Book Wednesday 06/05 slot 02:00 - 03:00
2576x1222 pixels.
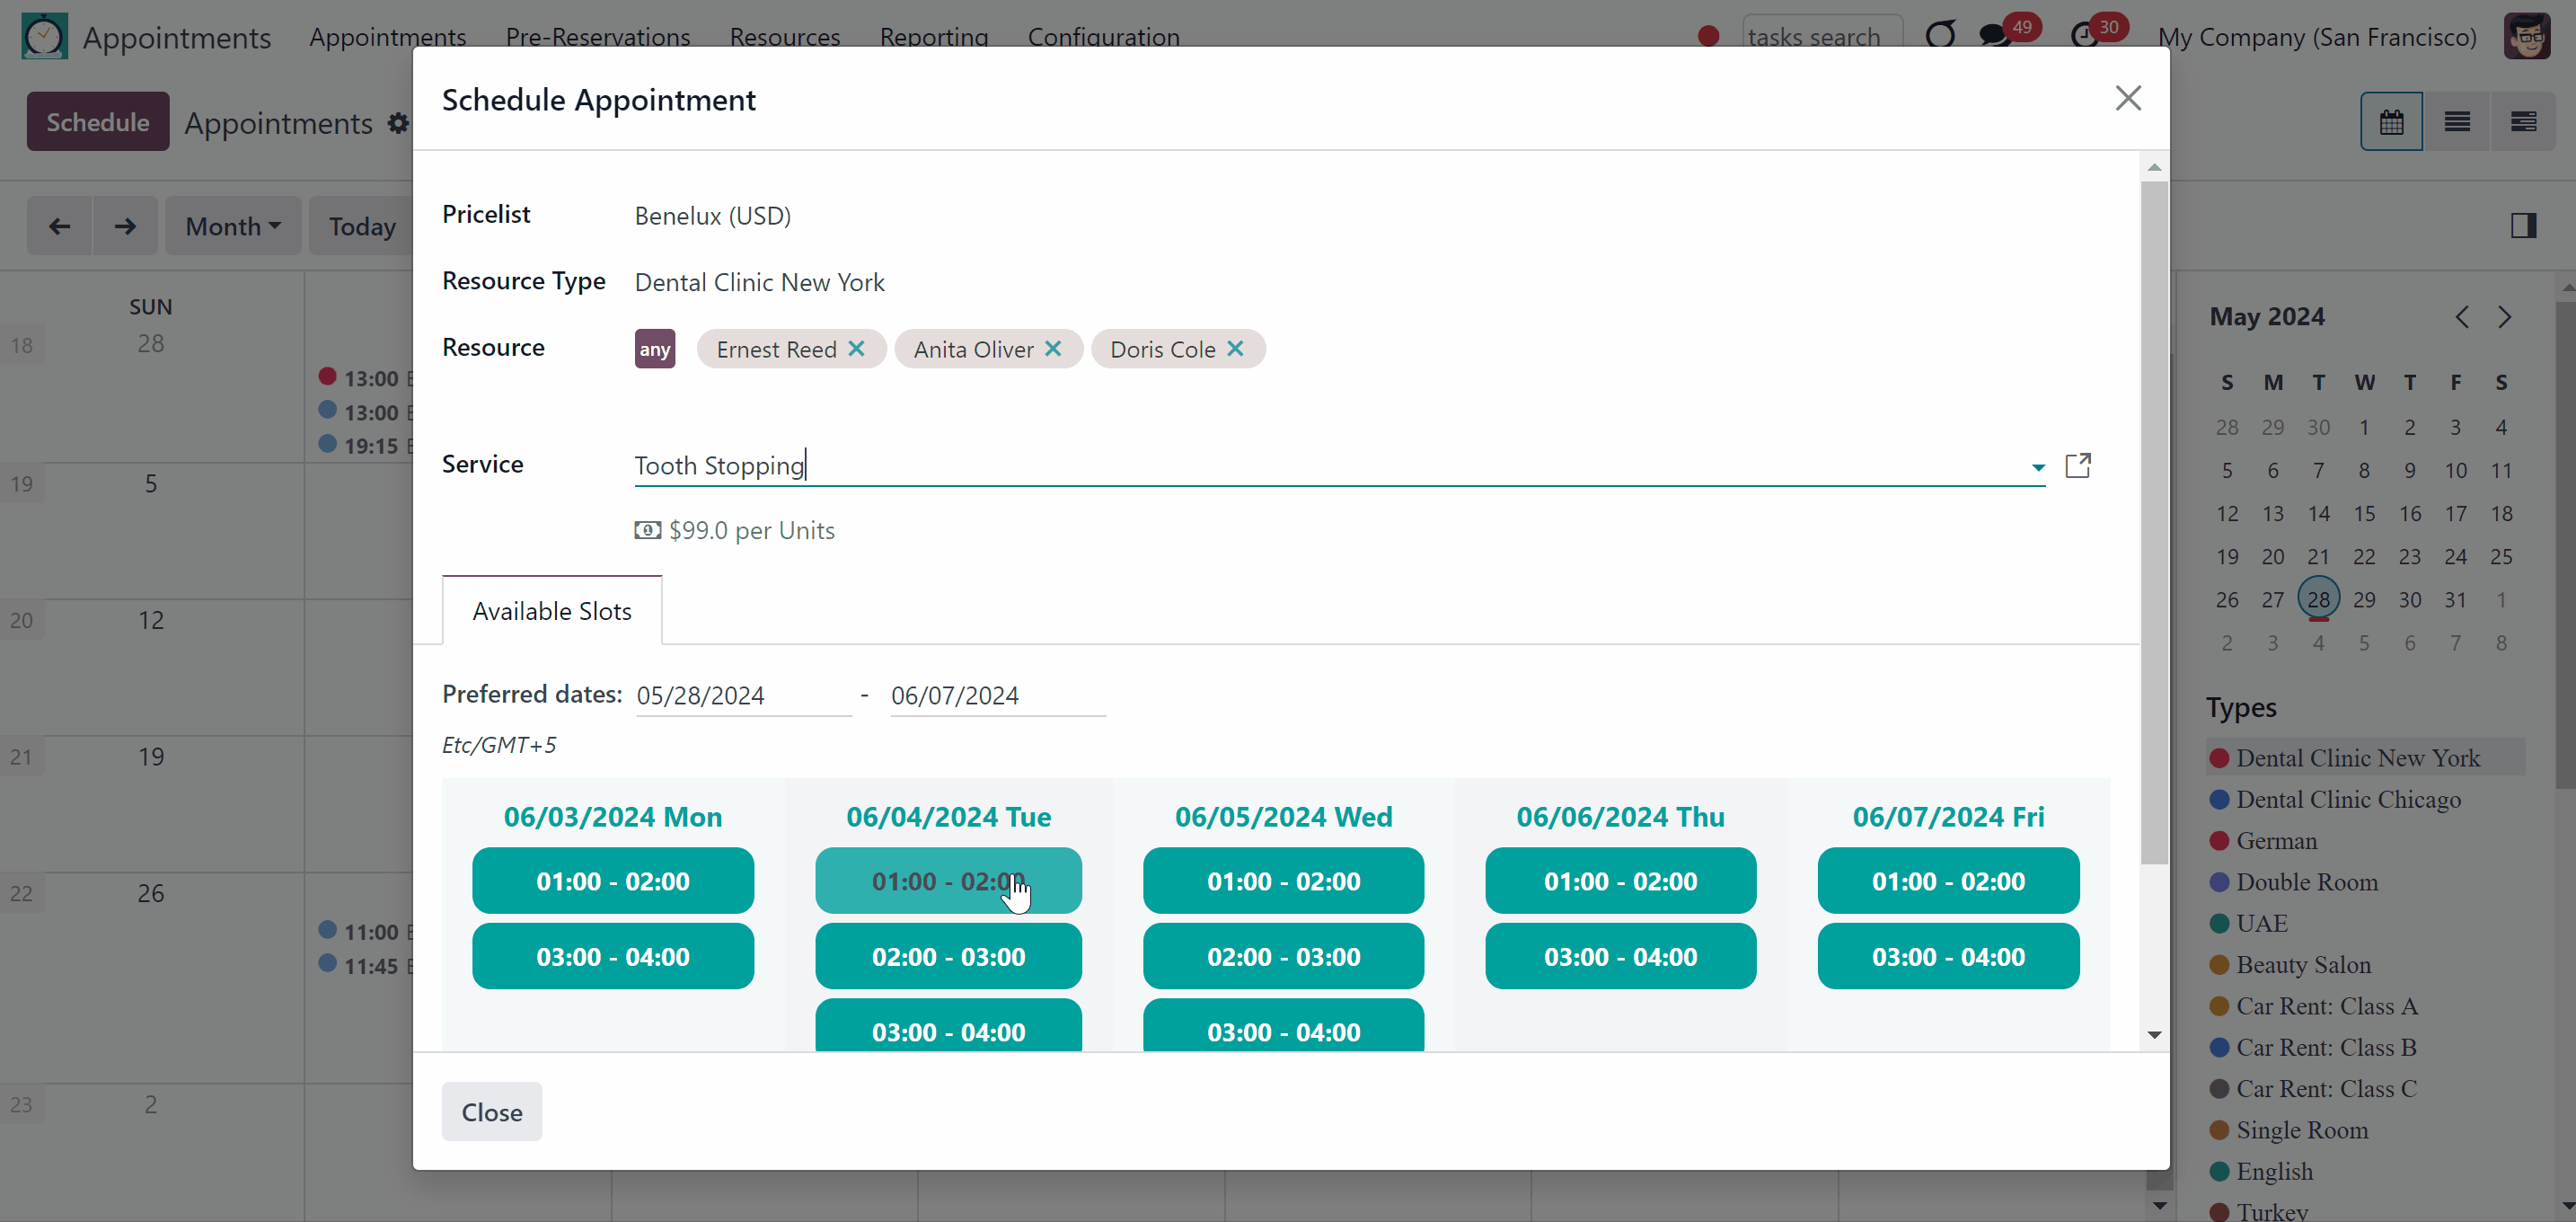tap(1283, 957)
